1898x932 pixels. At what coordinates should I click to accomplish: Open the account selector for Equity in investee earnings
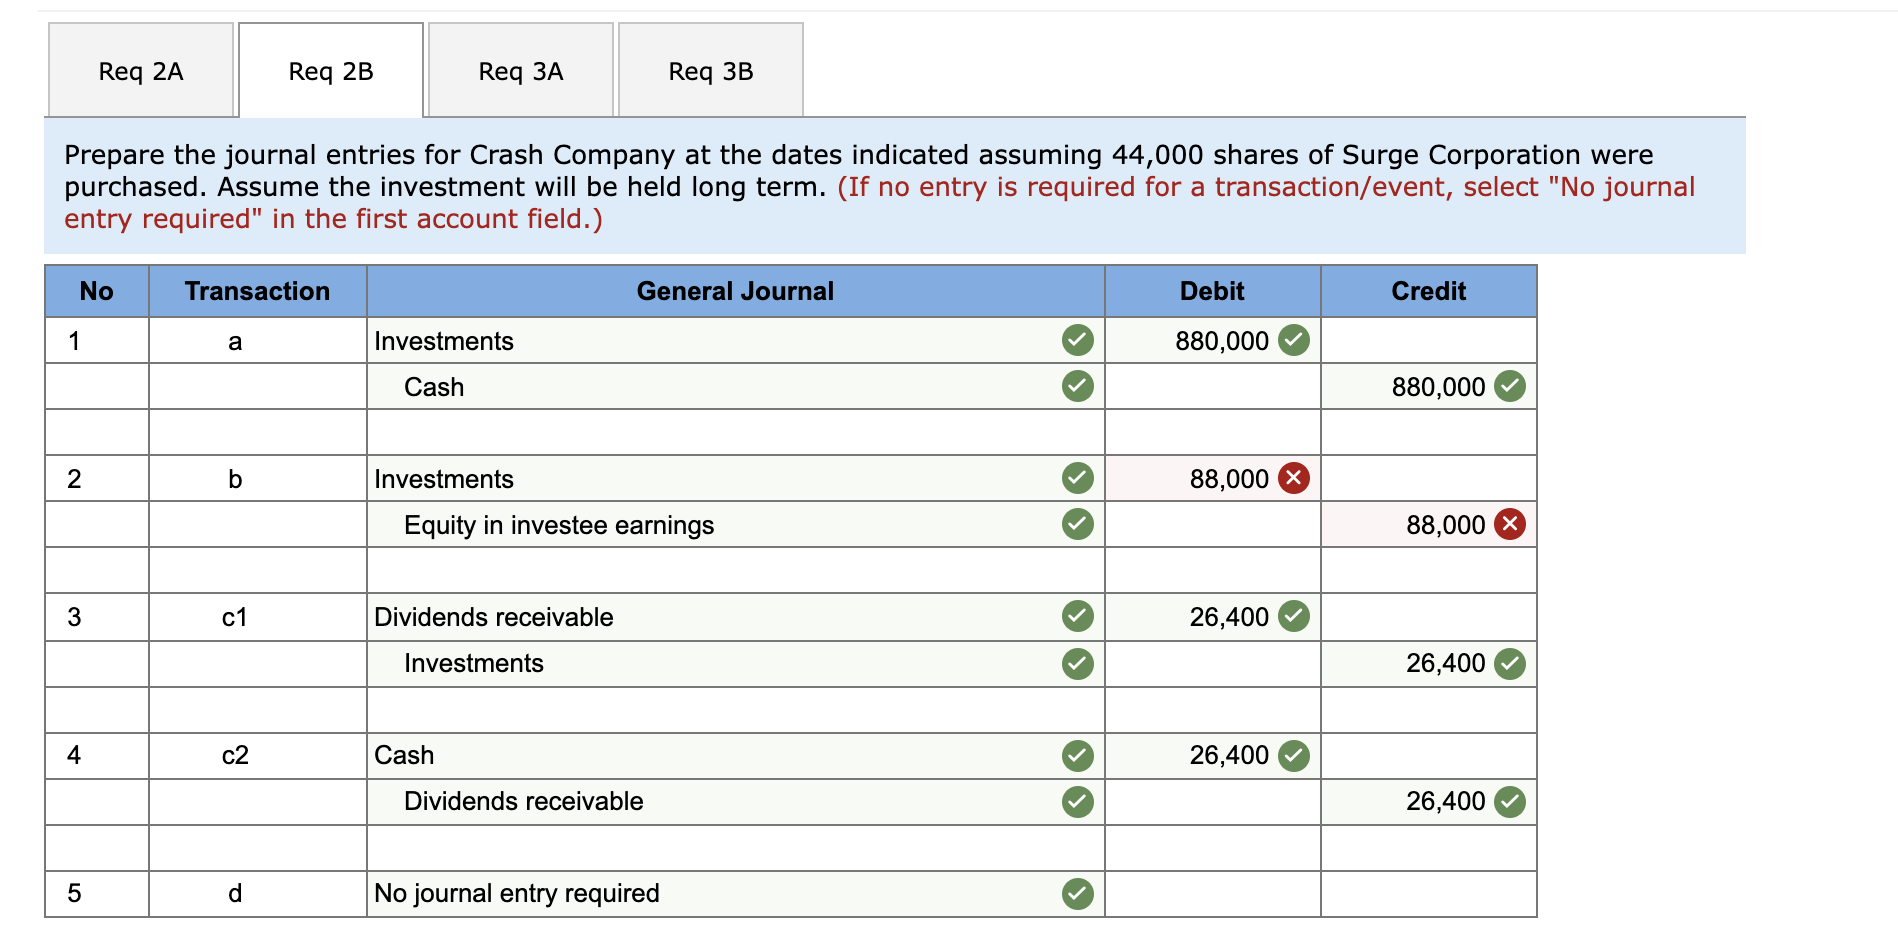point(700,524)
